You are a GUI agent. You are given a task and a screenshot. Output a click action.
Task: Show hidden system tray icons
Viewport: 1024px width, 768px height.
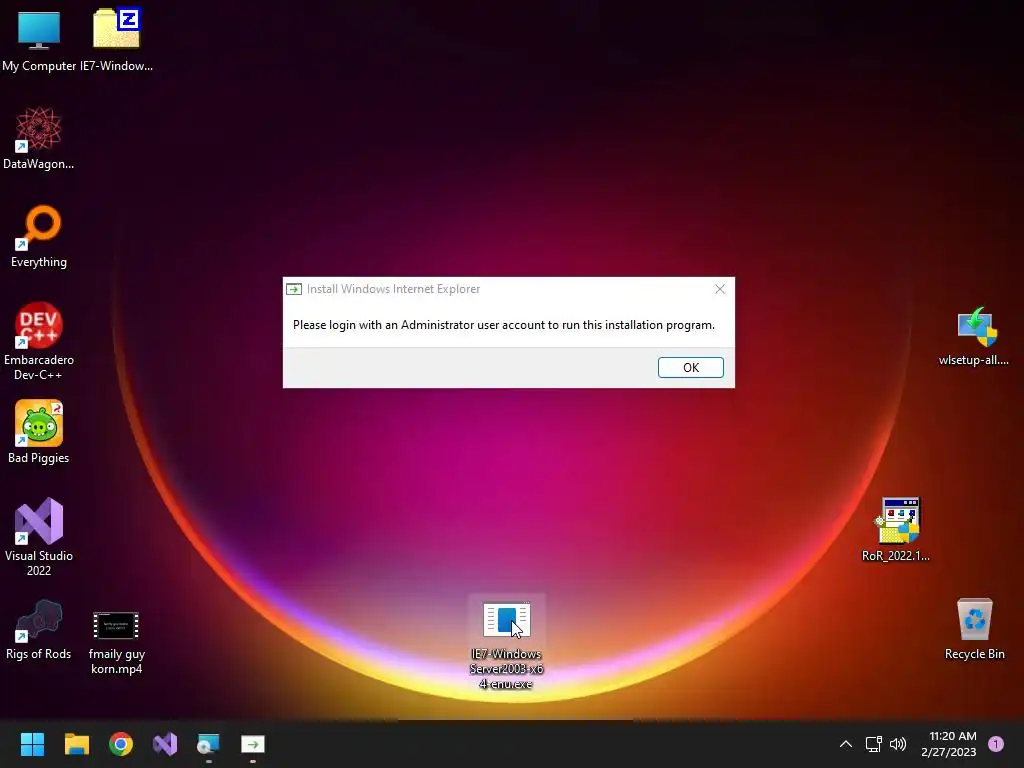click(x=846, y=744)
